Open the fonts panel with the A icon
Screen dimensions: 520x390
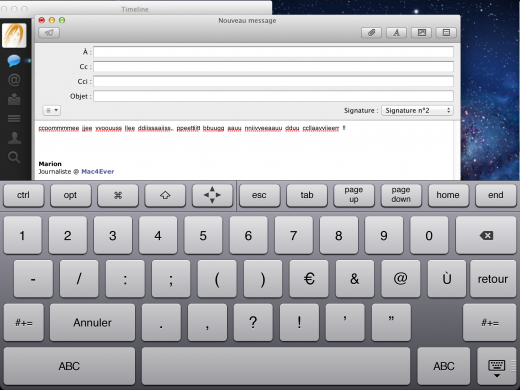396,33
